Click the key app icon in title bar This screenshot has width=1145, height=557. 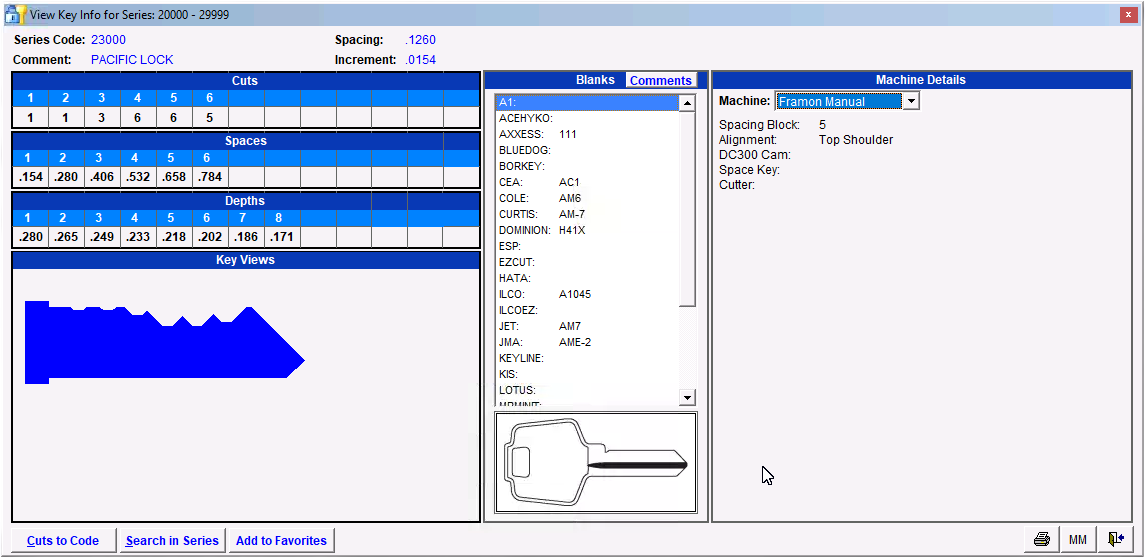coord(15,14)
